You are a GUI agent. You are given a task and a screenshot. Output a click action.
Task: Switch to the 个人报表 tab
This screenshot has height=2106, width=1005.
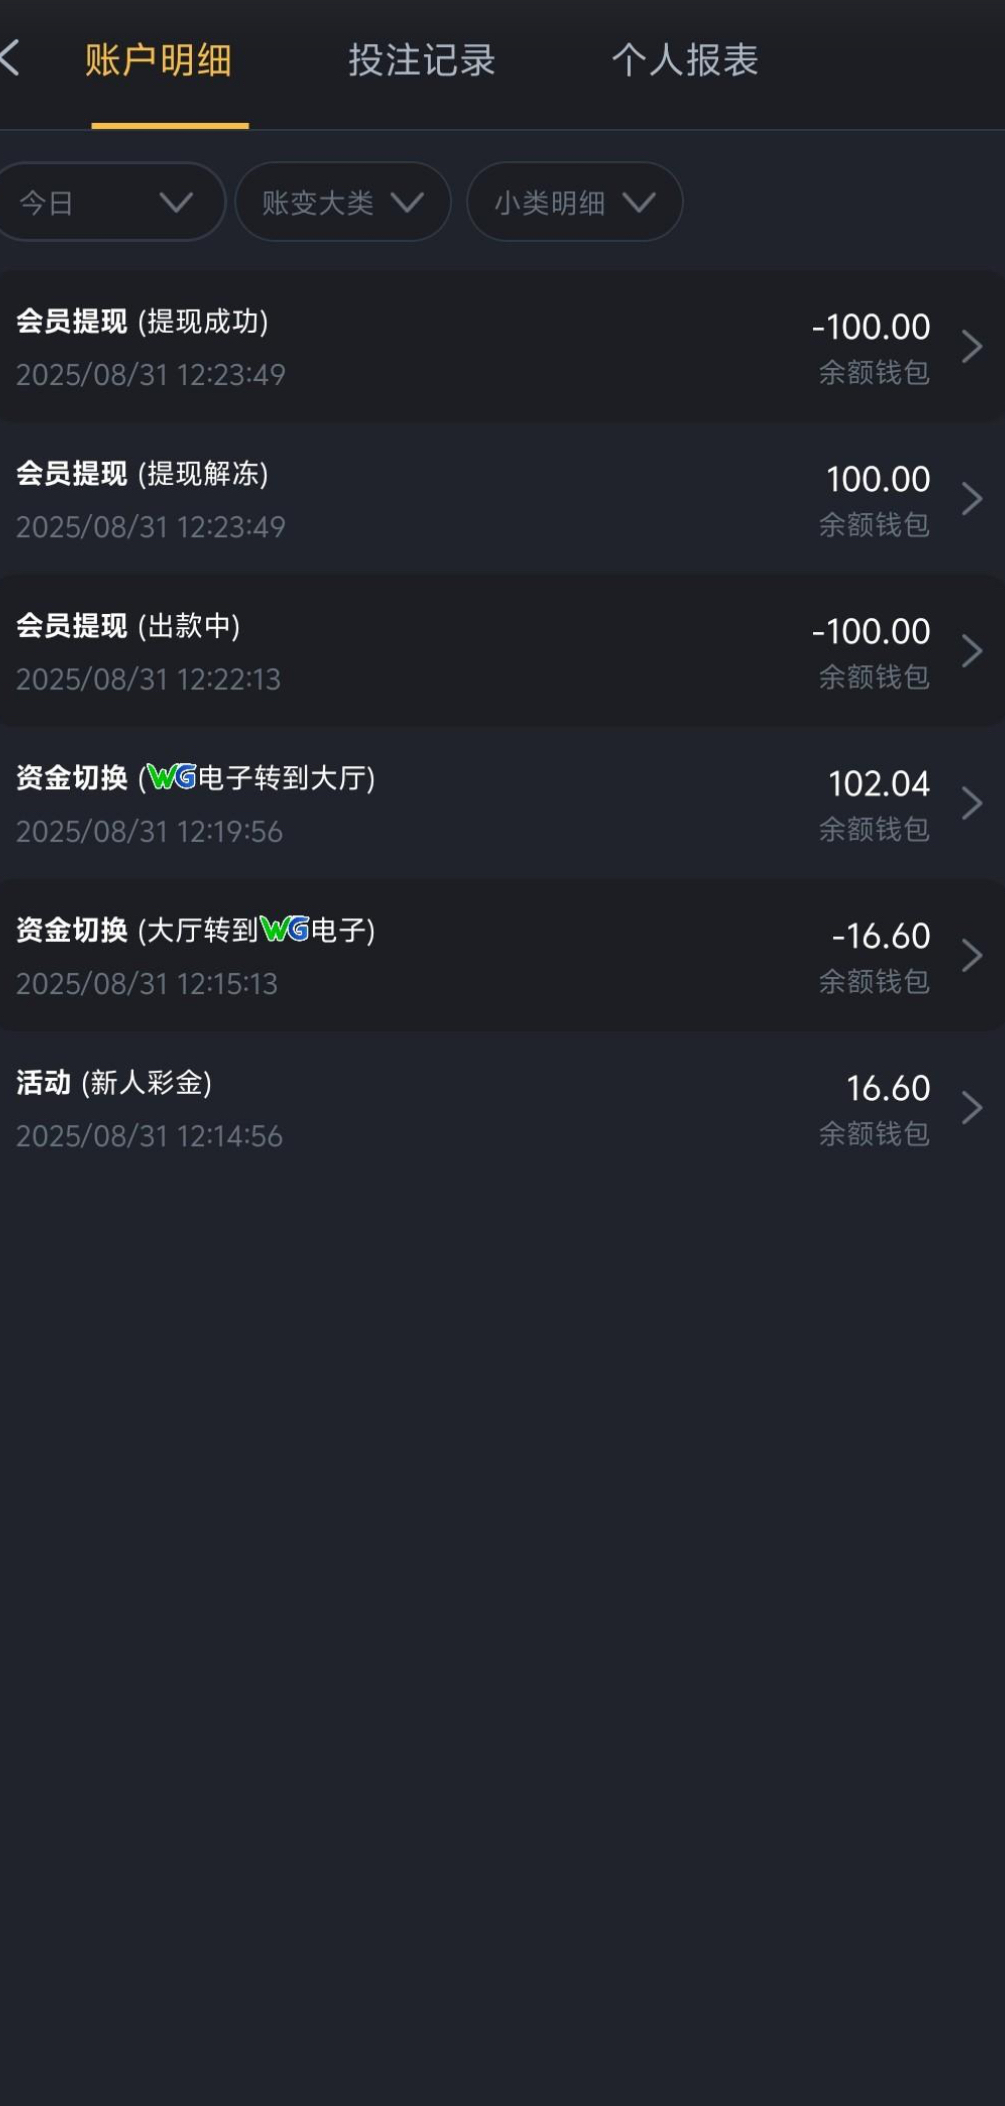pos(685,60)
